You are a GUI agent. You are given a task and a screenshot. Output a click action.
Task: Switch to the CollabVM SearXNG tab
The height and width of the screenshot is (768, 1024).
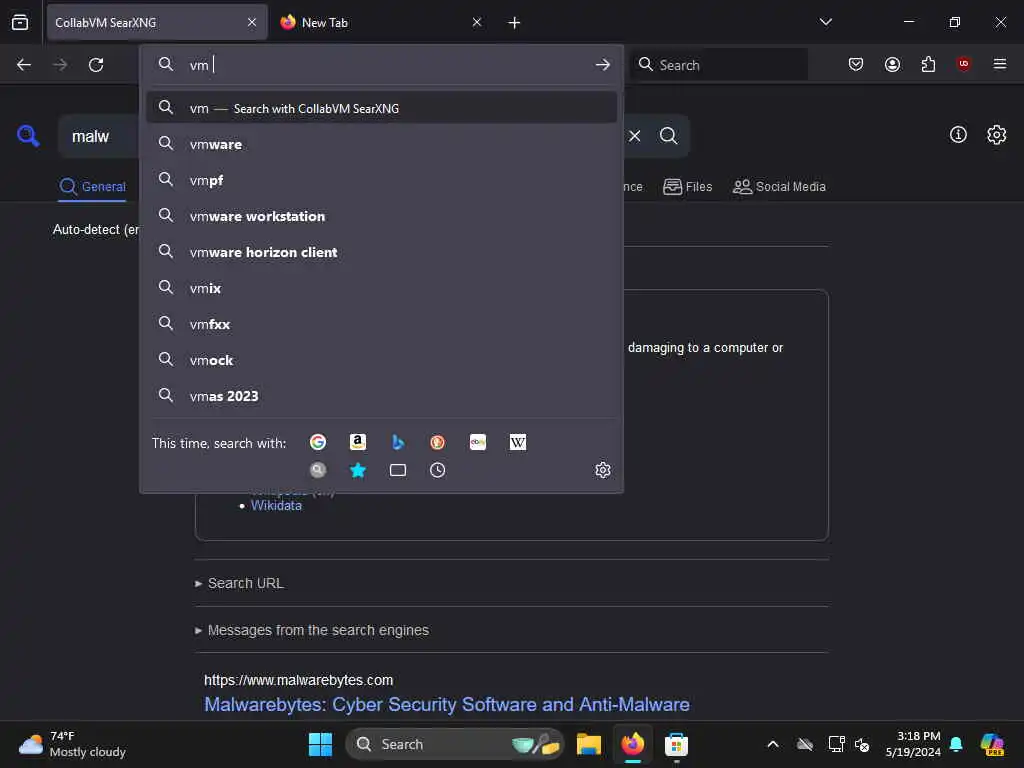click(157, 22)
